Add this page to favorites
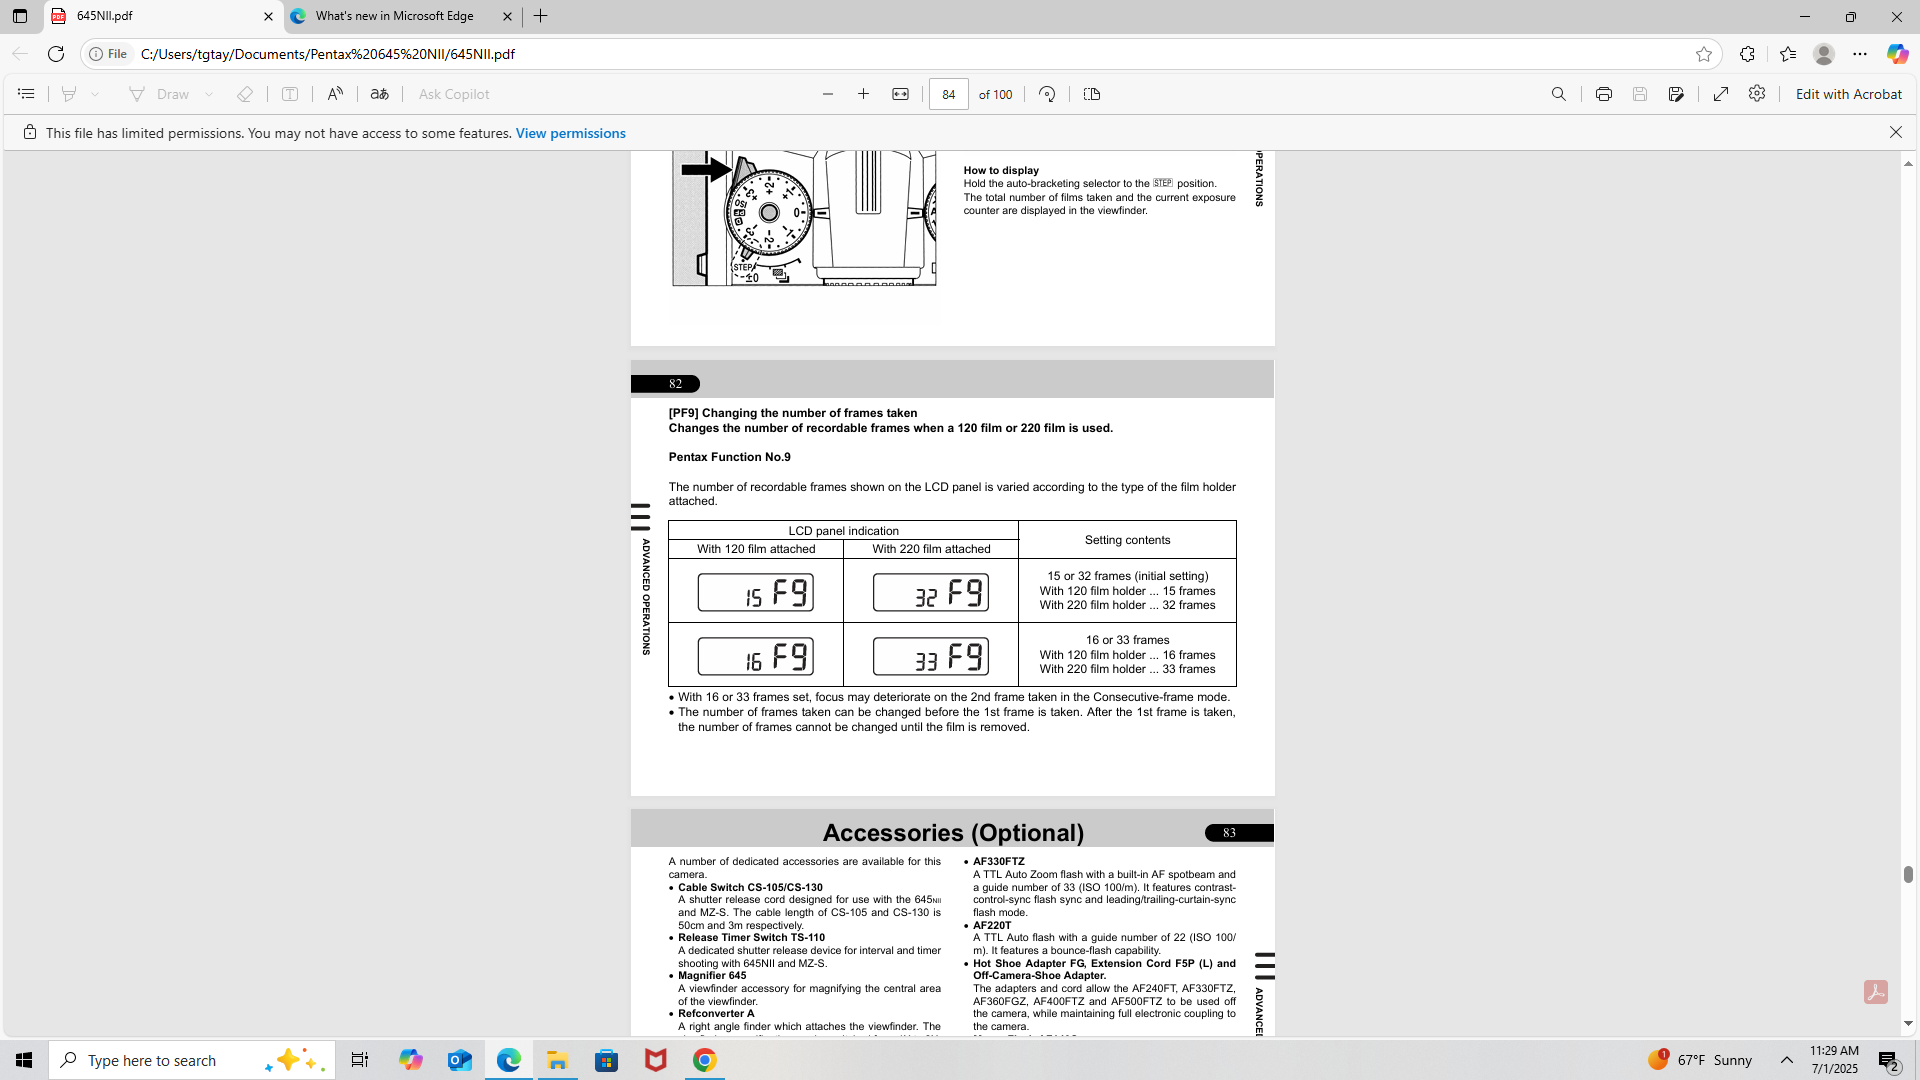The width and height of the screenshot is (1920, 1080). point(1704,54)
